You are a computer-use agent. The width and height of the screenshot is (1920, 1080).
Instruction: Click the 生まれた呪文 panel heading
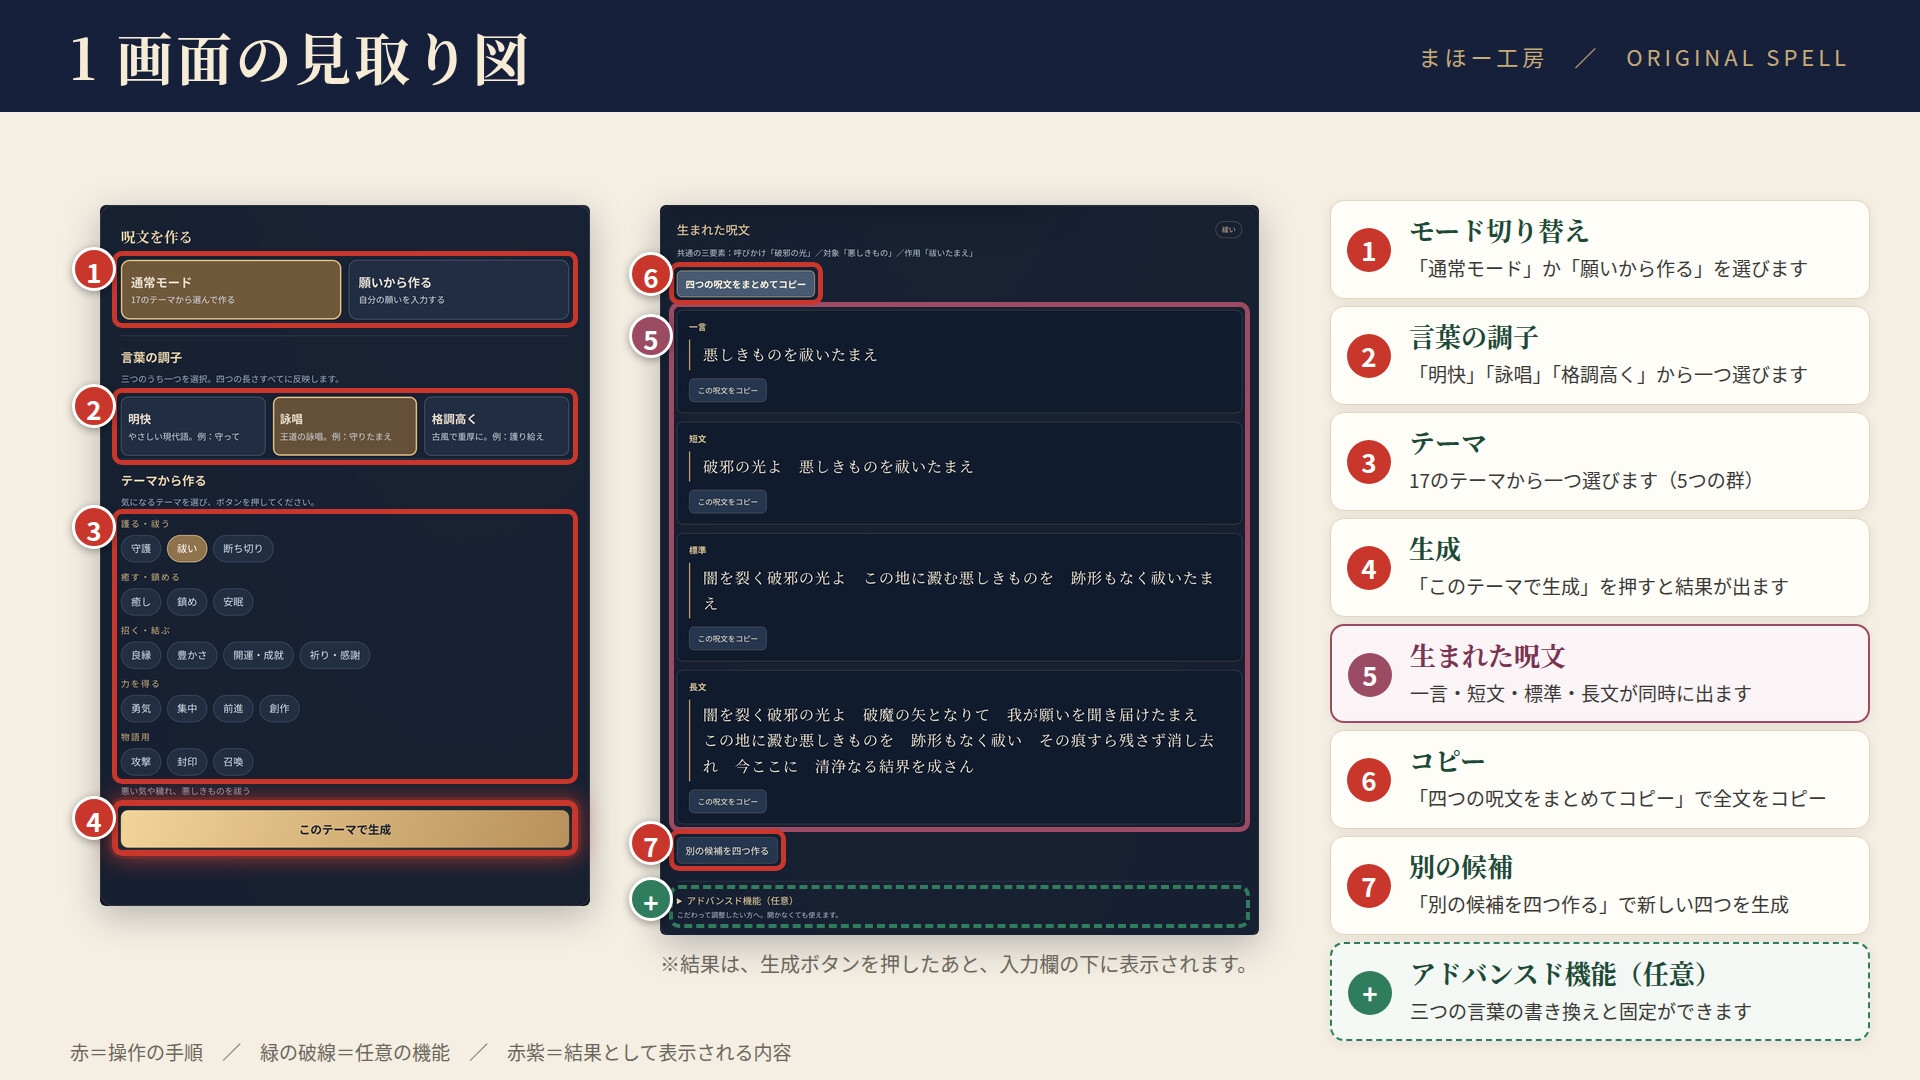tap(713, 230)
